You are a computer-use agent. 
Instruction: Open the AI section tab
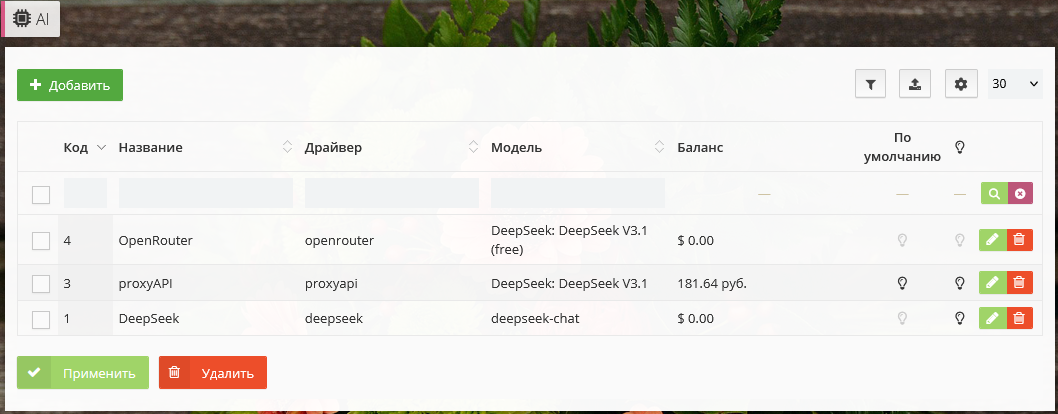pos(31,18)
